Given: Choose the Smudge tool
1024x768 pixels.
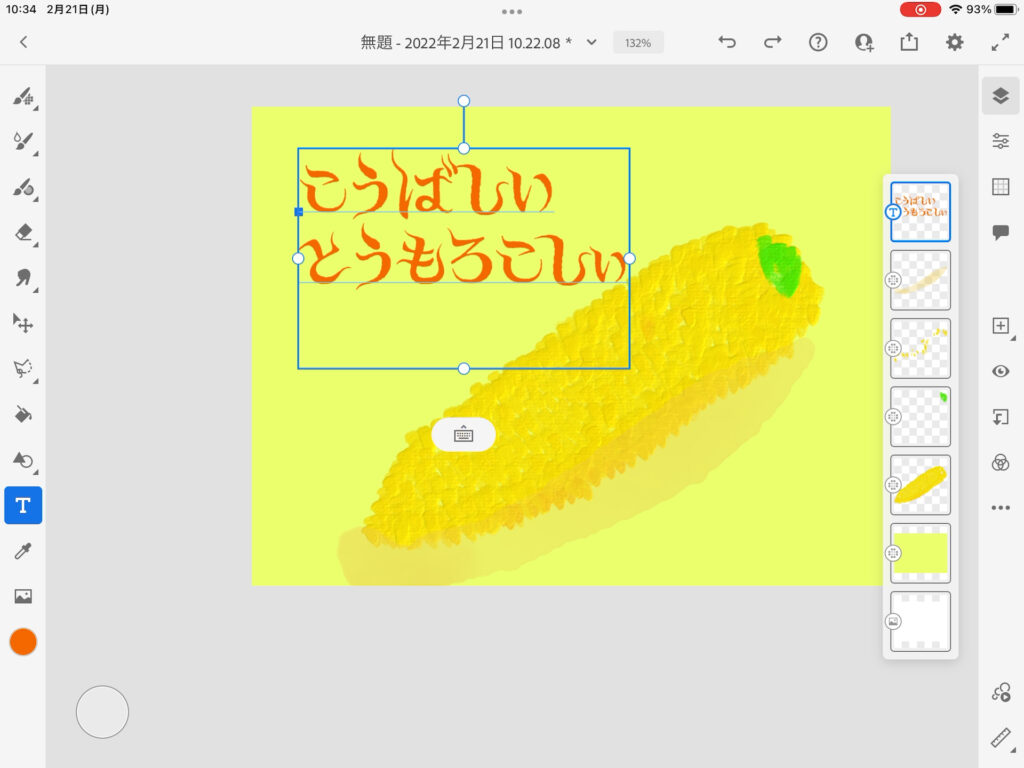Looking at the screenshot, I should tap(23, 278).
